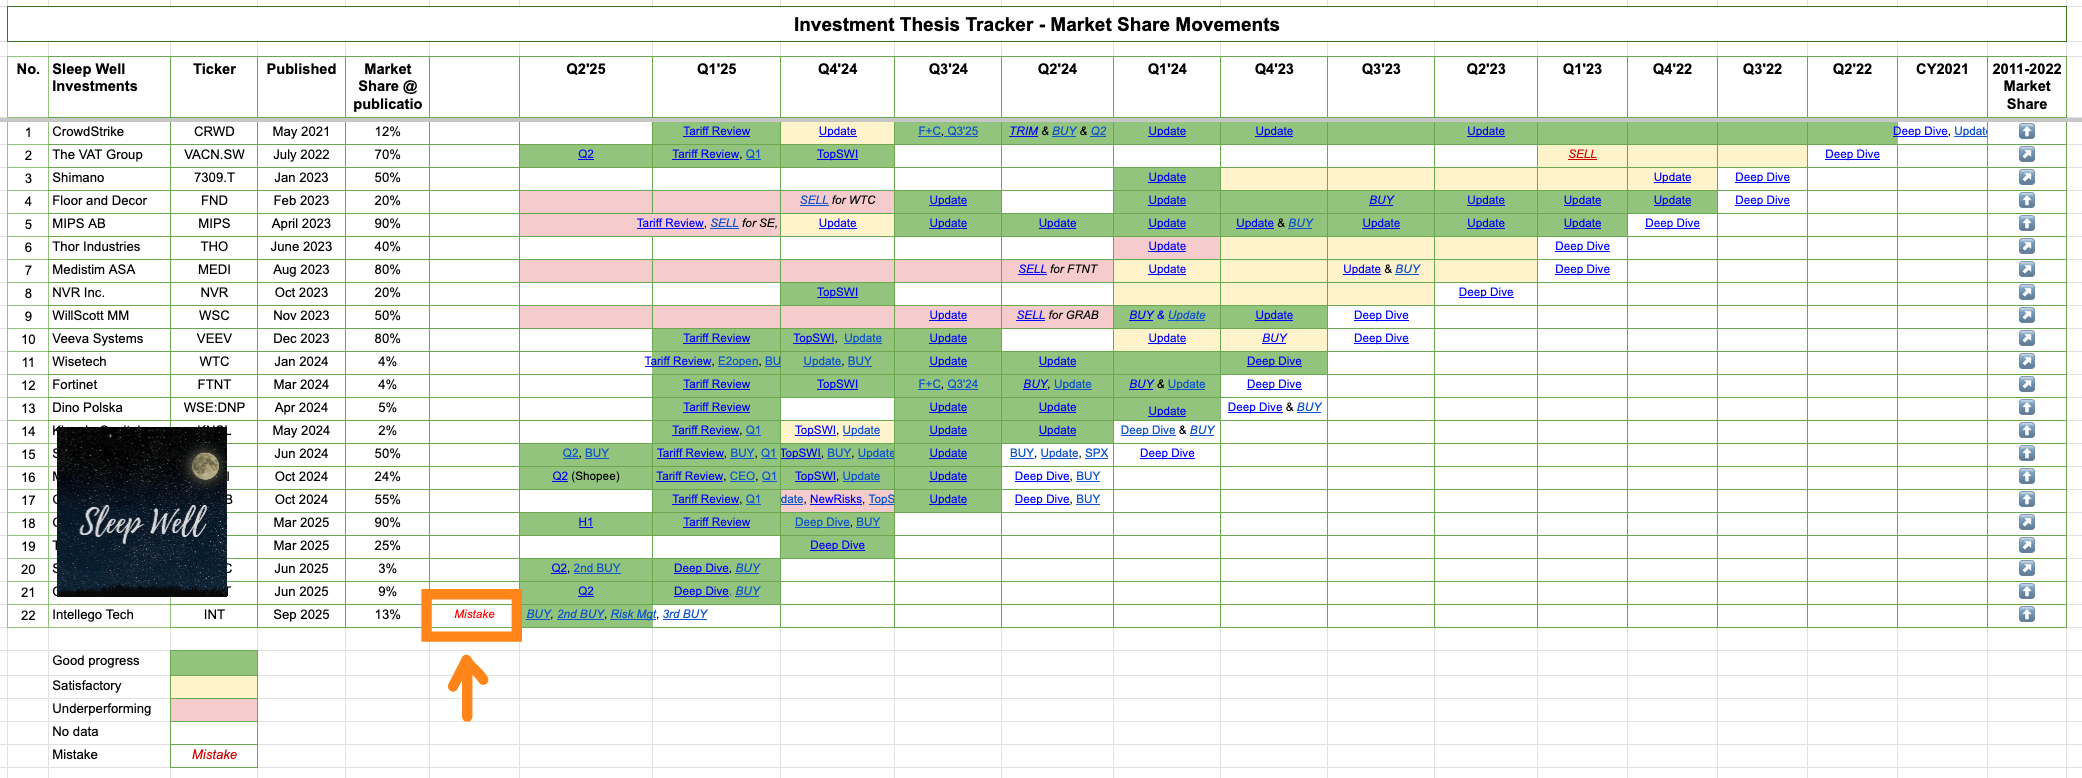Click the pink Underperforming legend swatch
Image resolution: width=2082 pixels, height=778 pixels.
coord(214,709)
